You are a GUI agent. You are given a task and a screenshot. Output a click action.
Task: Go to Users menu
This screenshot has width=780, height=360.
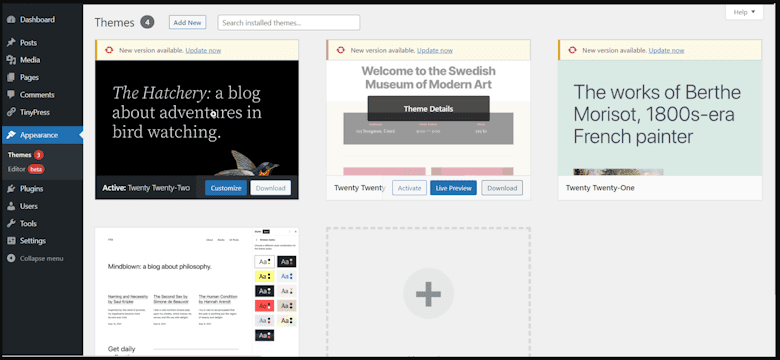click(42, 206)
